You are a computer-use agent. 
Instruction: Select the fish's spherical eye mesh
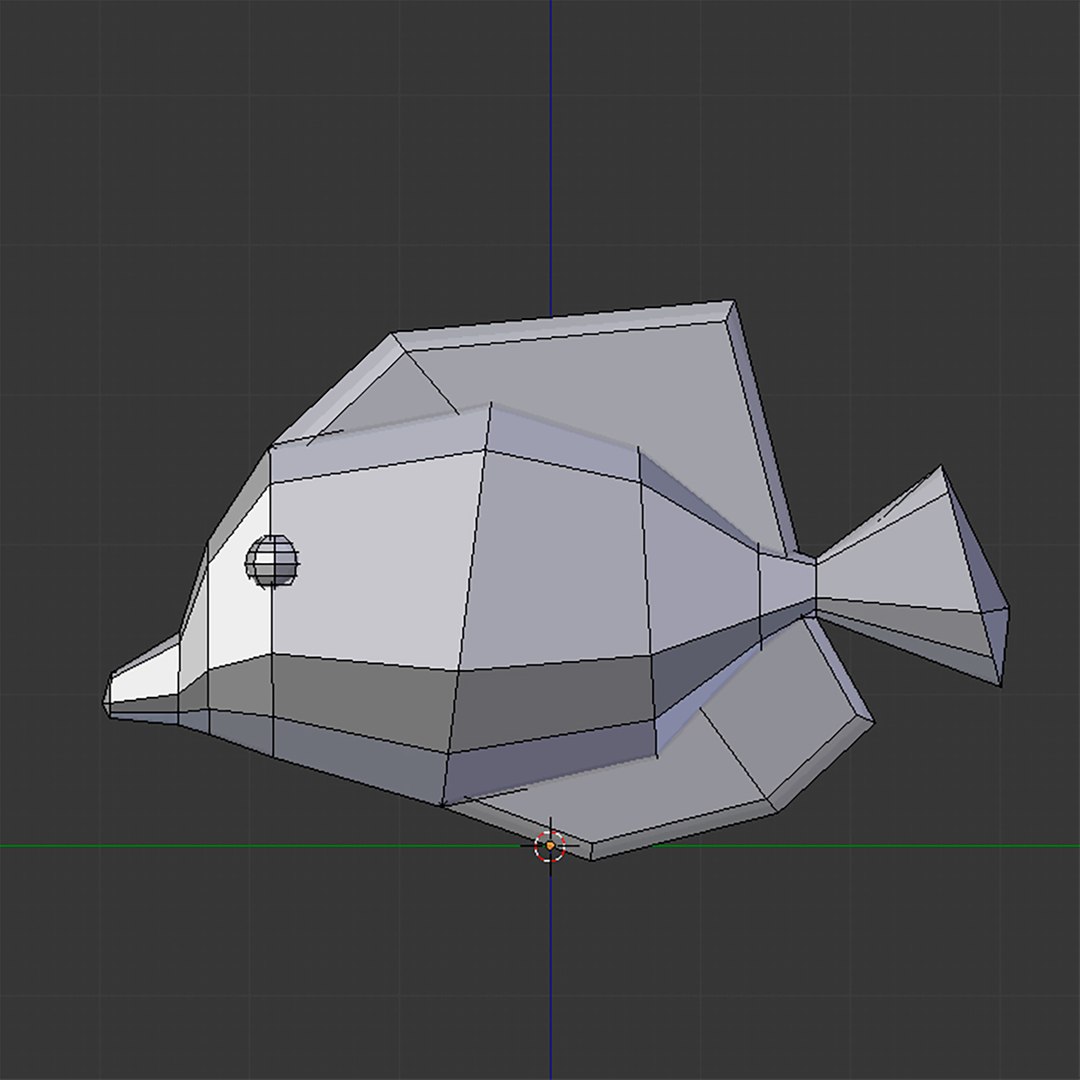(272, 561)
